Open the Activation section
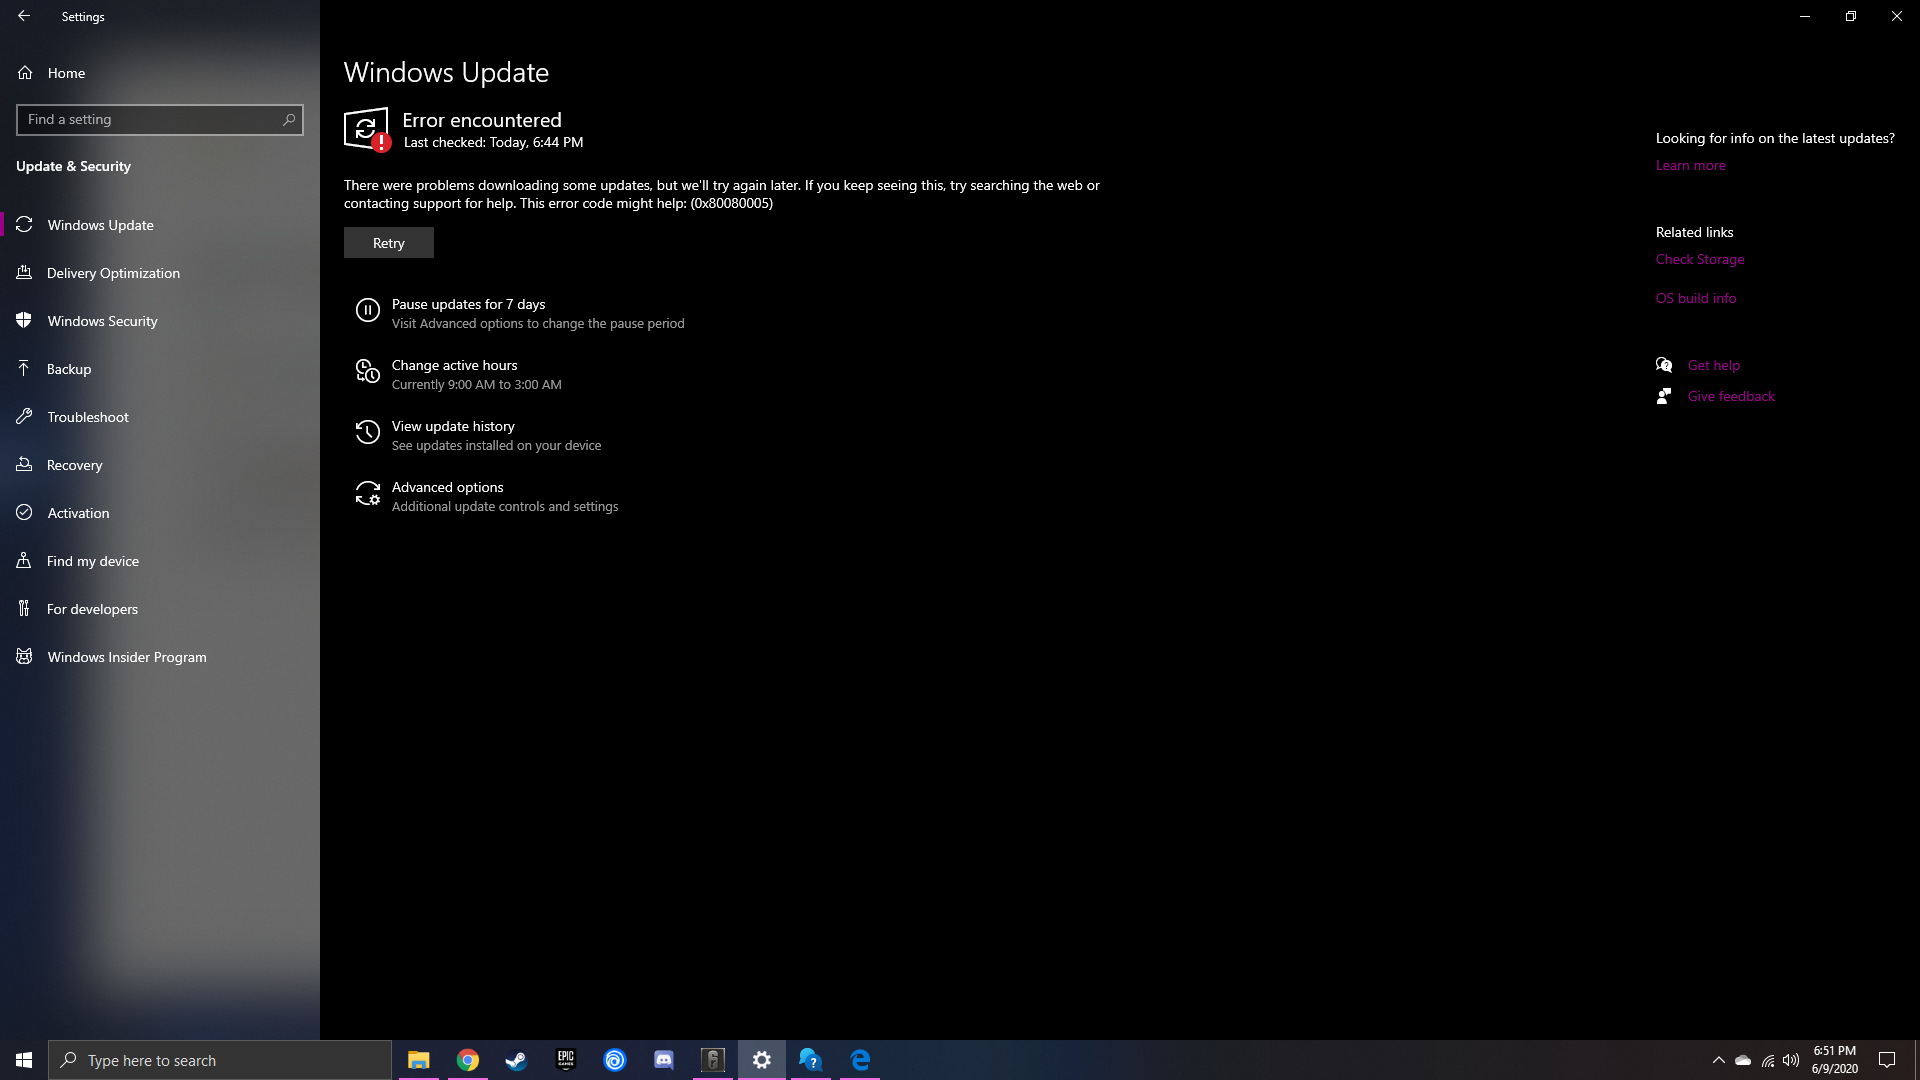The image size is (1920, 1080). pyautogui.click(x=160, y=513)
